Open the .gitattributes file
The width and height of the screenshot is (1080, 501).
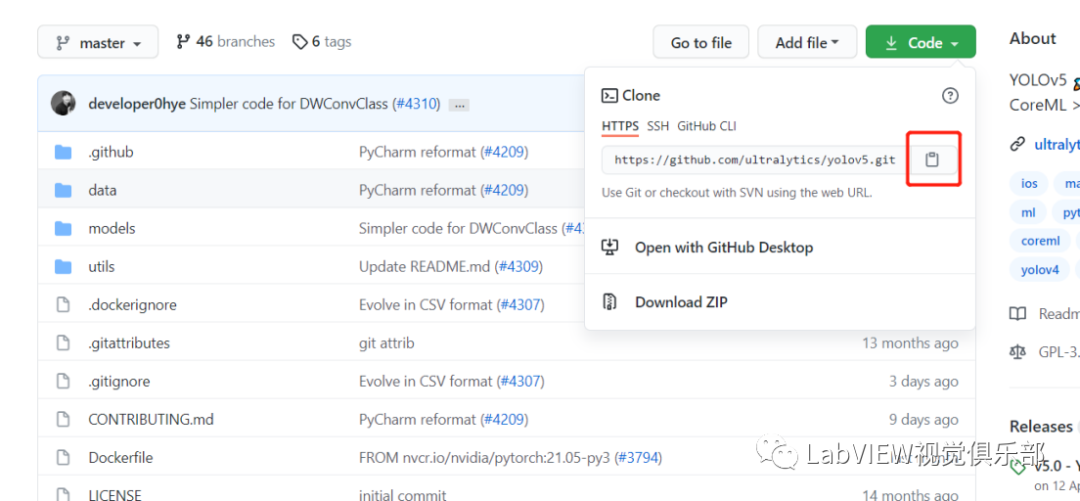click(129, 342)
